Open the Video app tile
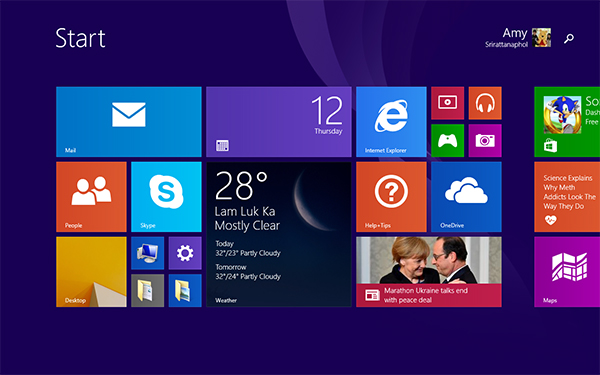This screenshot has width=600, height=375. [x=447, y=103]
